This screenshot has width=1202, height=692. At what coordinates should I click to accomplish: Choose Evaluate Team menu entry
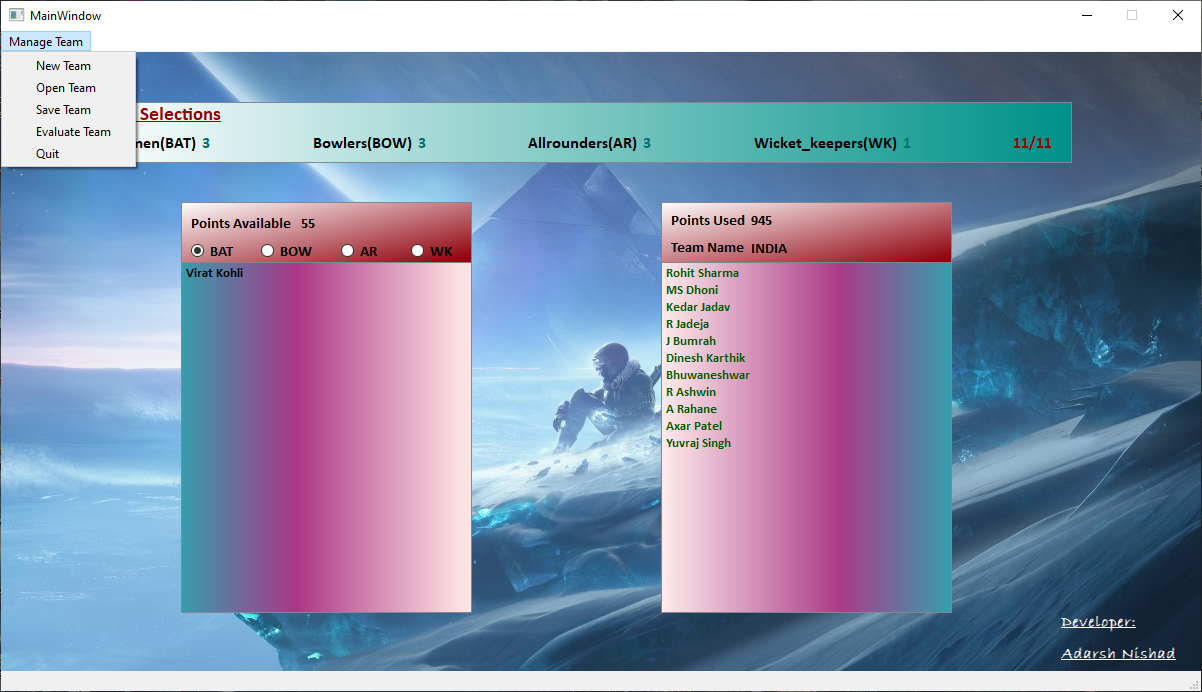(68, 132)
